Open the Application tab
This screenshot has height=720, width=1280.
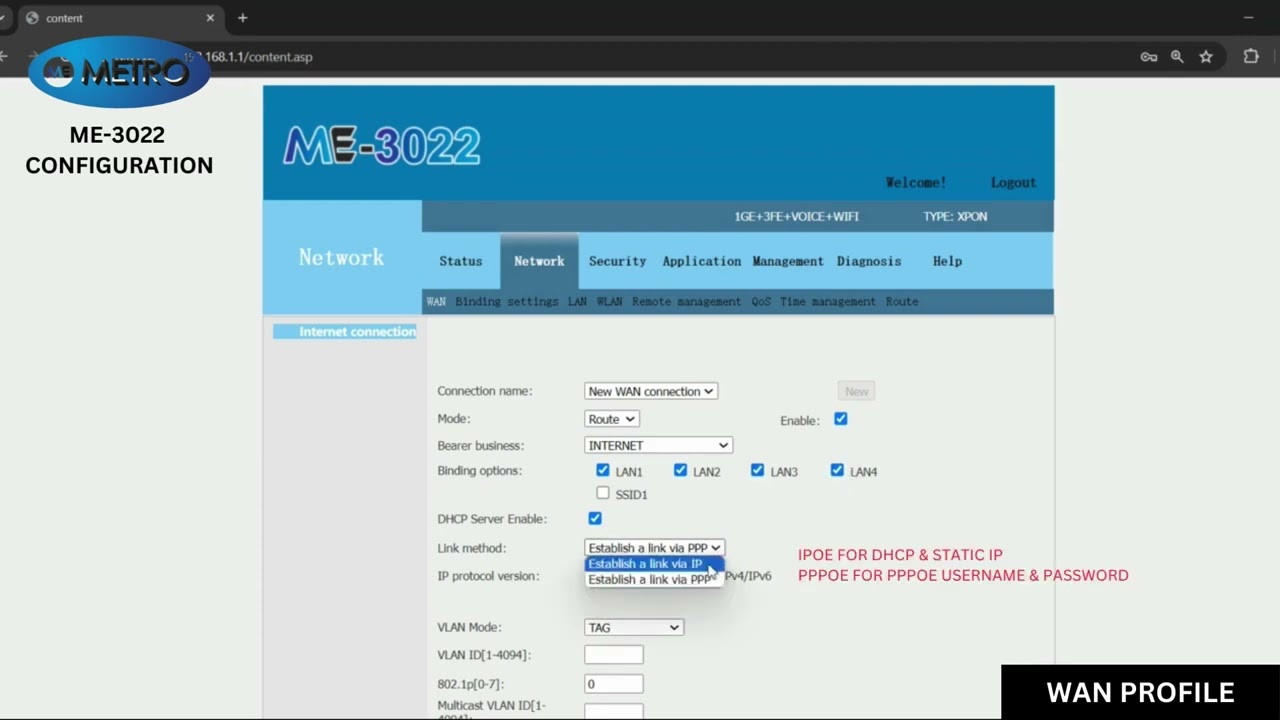point(701,261)
